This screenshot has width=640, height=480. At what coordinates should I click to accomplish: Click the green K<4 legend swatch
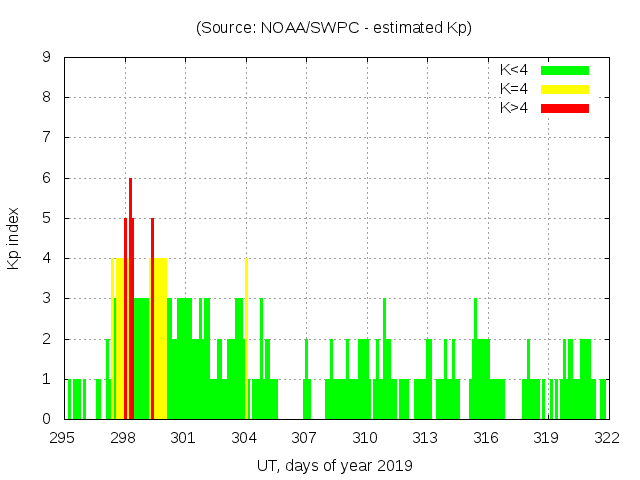click(x=565, y=70)
